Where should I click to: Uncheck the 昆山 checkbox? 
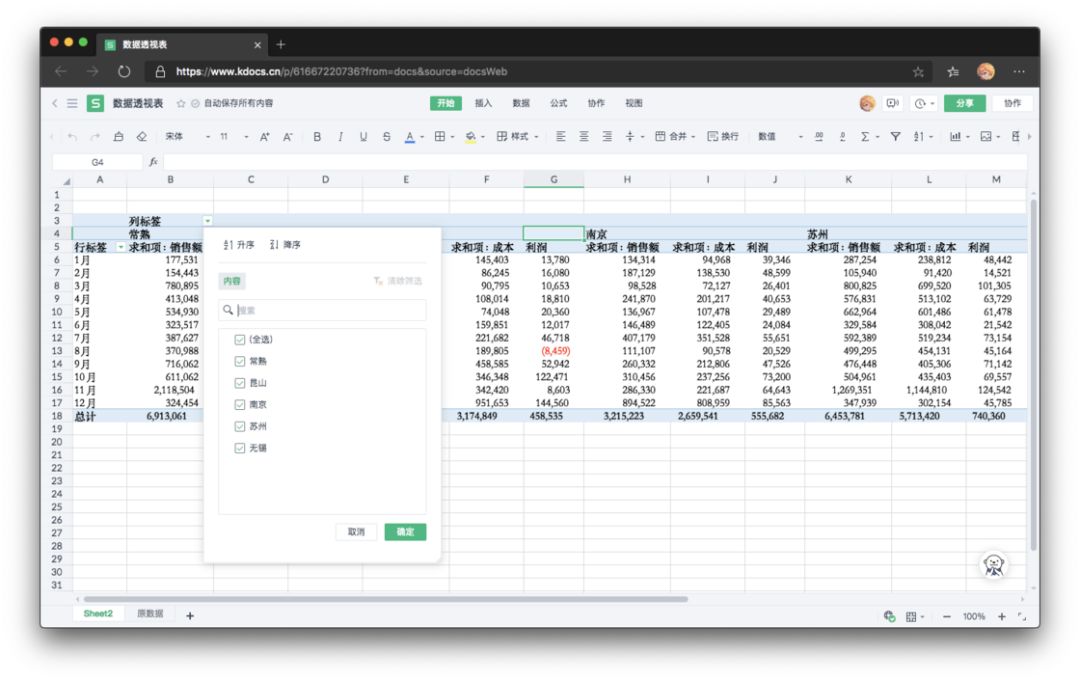240,383
